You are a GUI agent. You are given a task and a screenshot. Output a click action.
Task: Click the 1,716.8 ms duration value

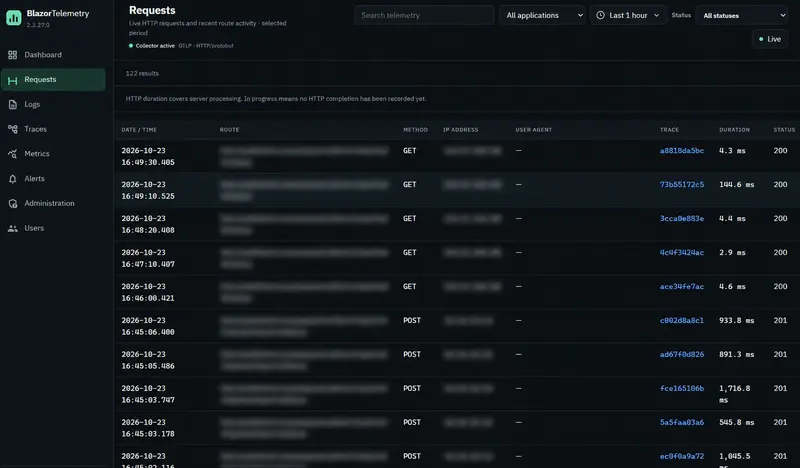pos(735,394)
